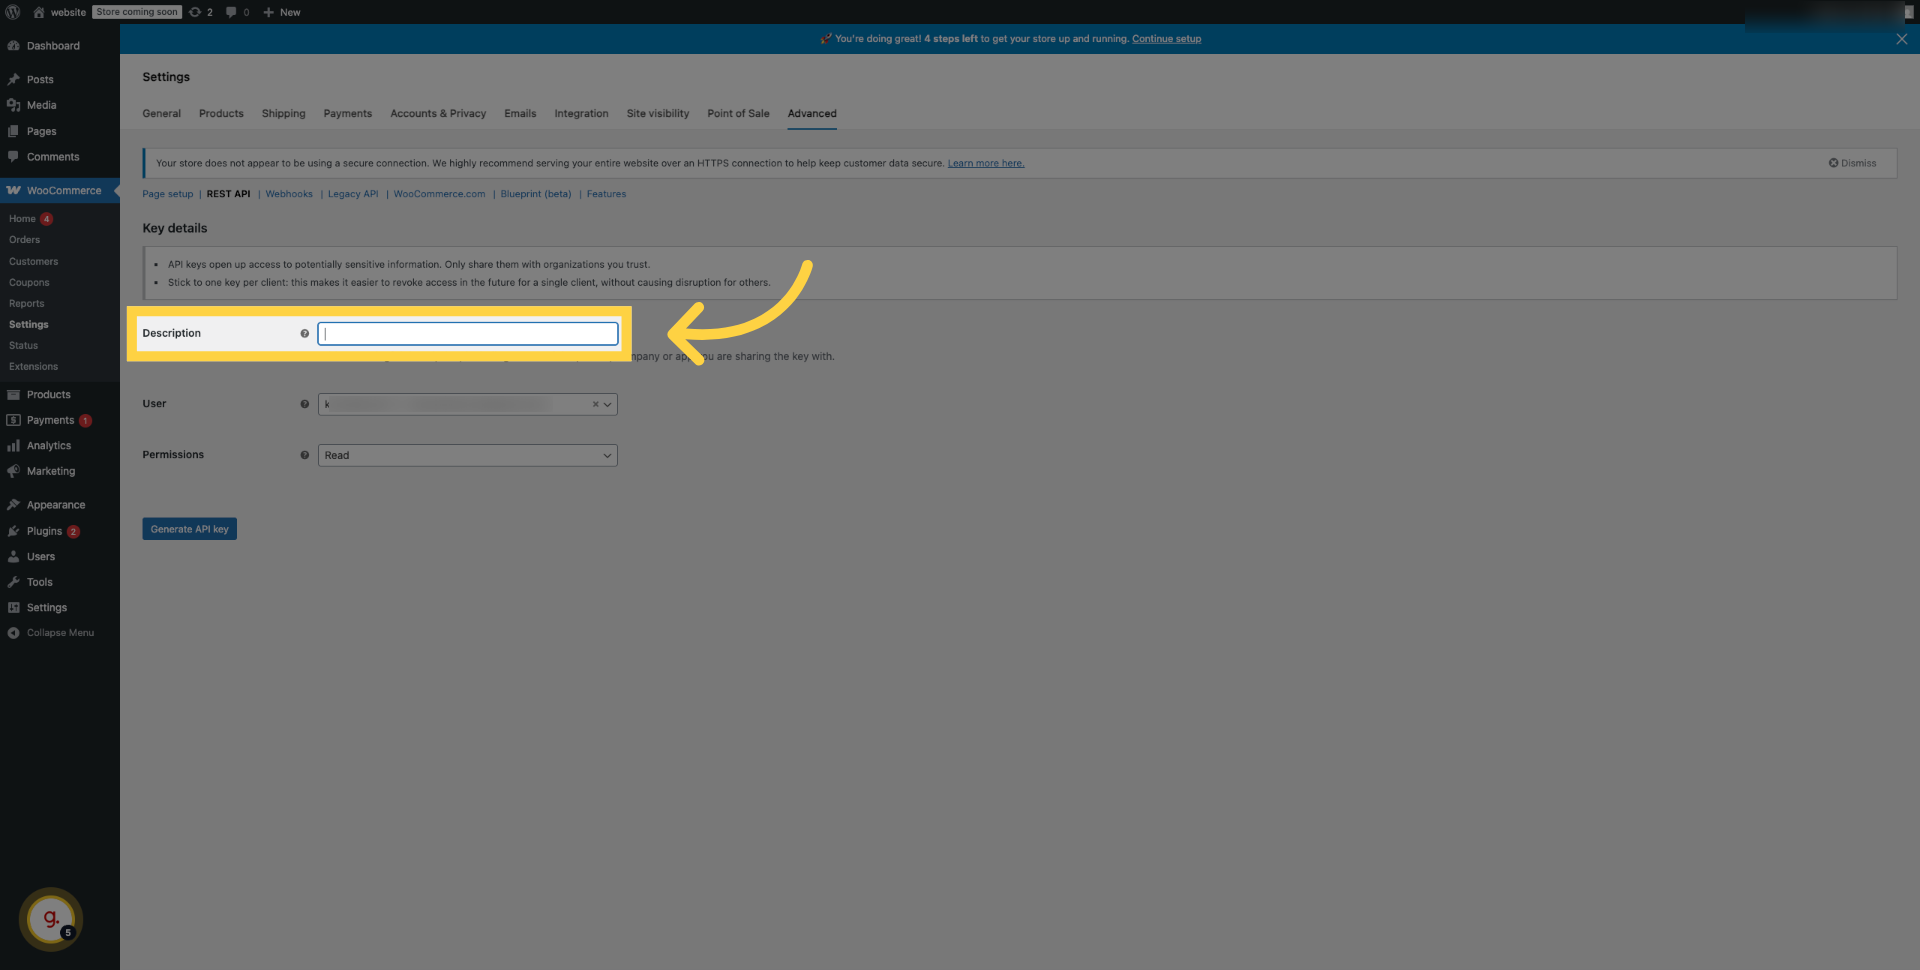Select the WooCommerce sidebar icon

click(x=14, y=190)
